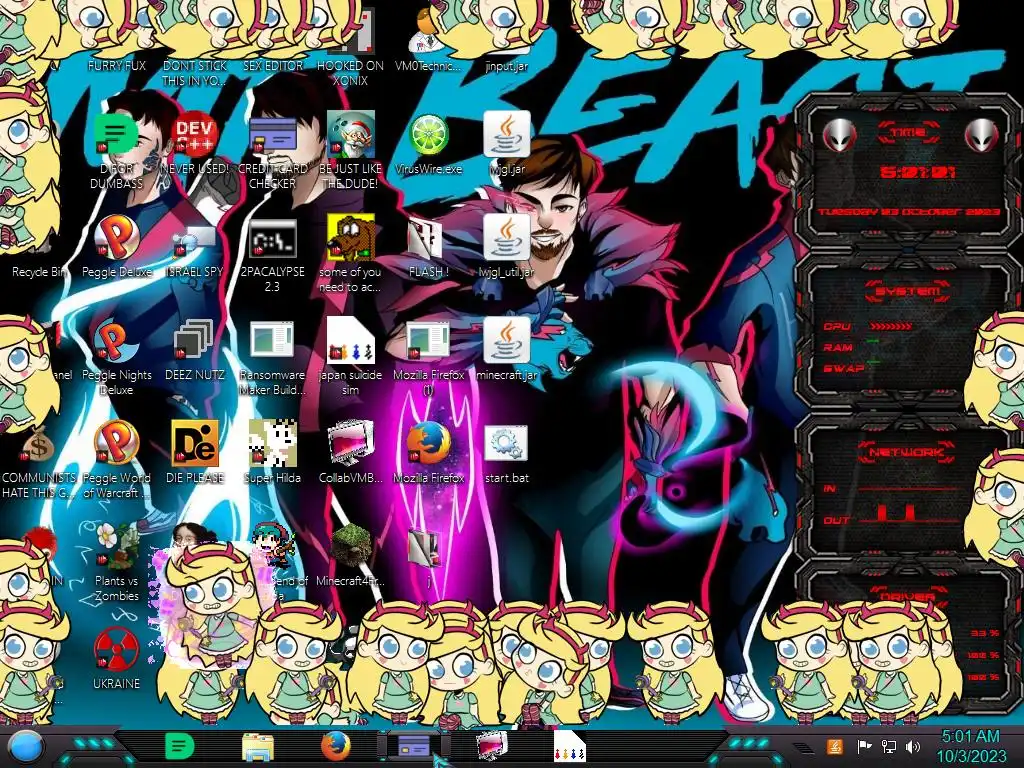Screen dimensions: 1024x768
Task: Open the lwjgl.jar Java file
Action: [x=507, y=135]
